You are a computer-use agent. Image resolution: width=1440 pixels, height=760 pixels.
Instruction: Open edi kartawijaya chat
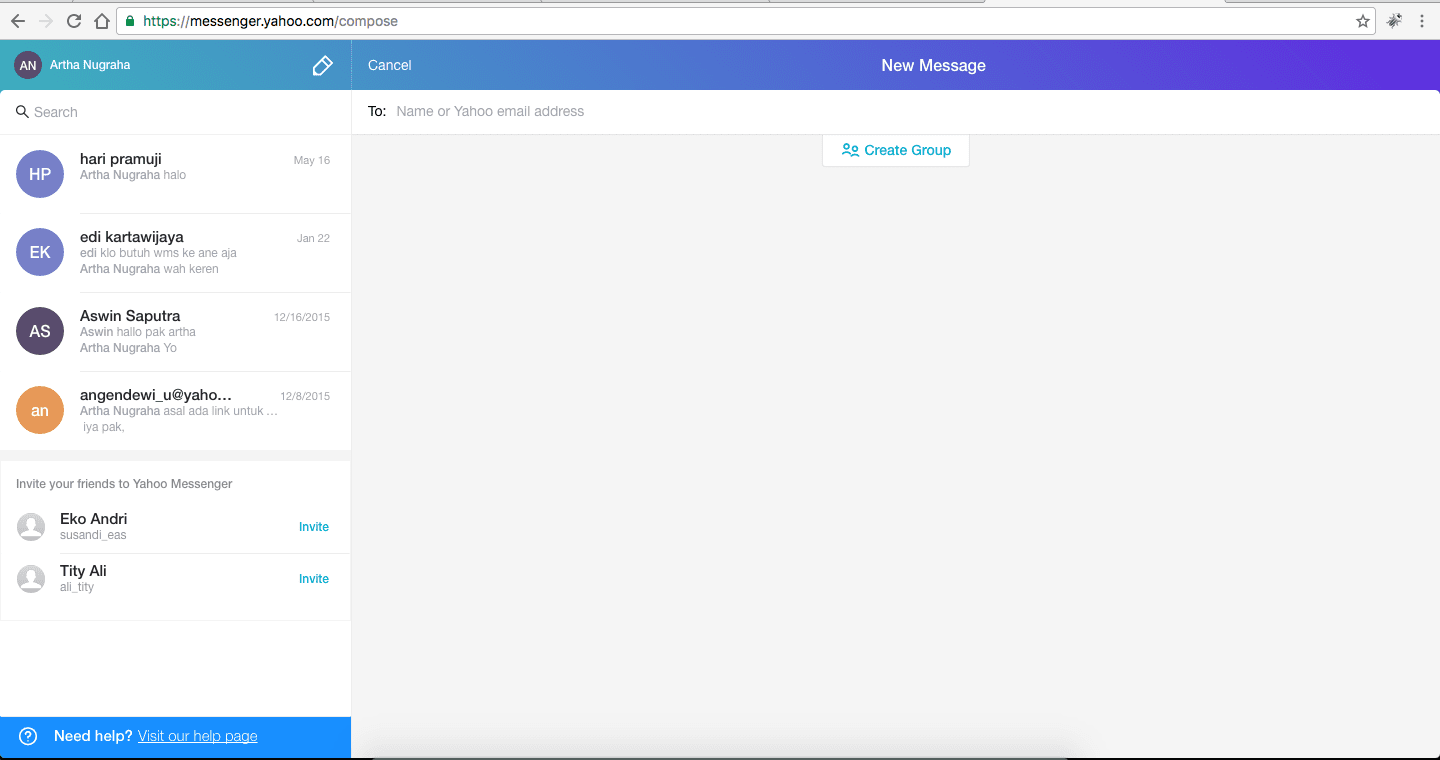coord(175,253)
